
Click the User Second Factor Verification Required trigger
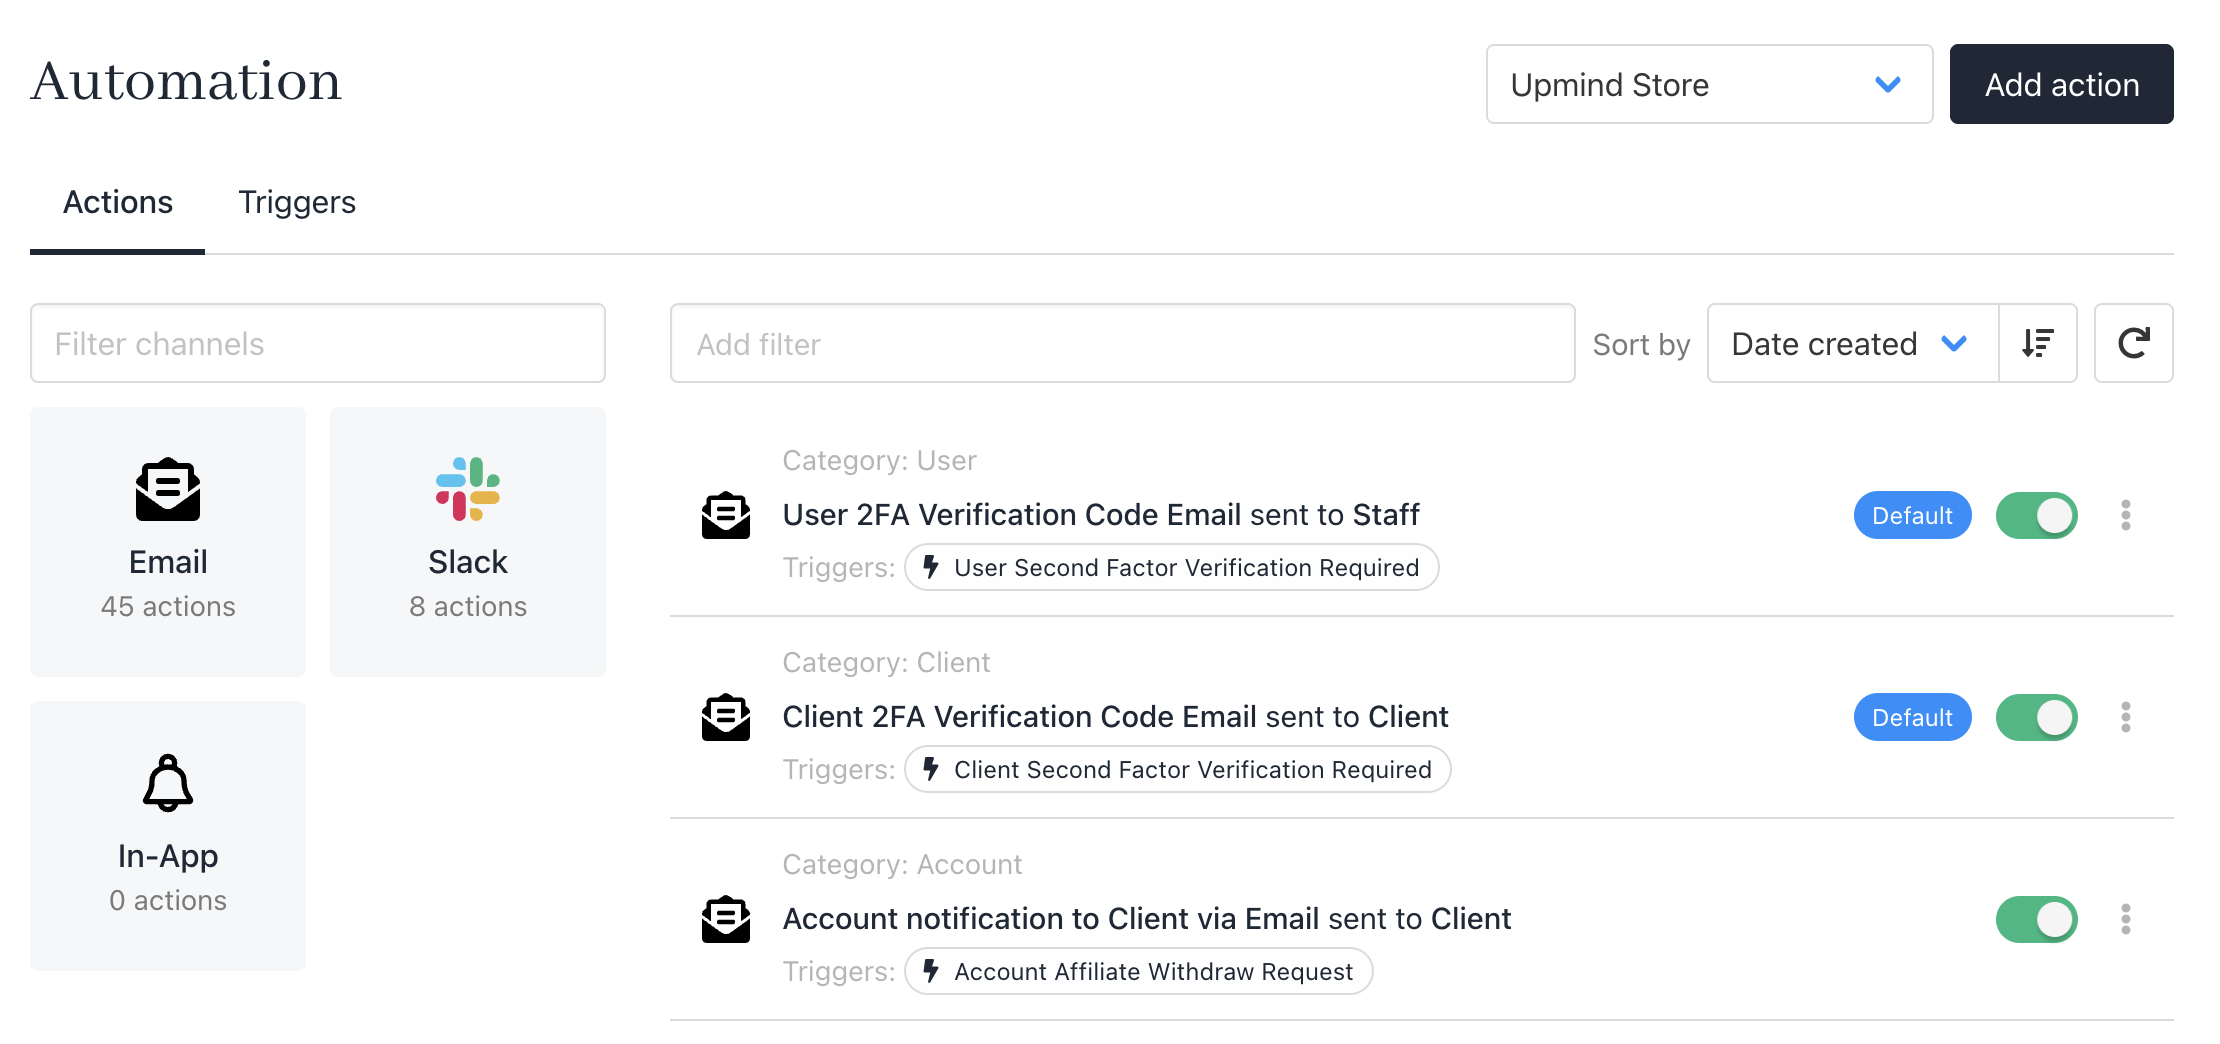[x=1172, y=567]
